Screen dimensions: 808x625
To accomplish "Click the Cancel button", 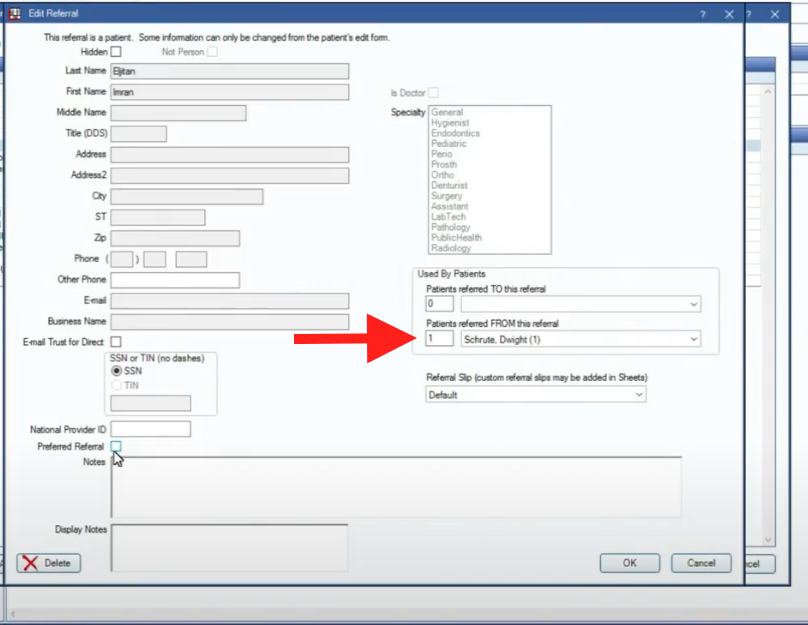I will 700,563.
